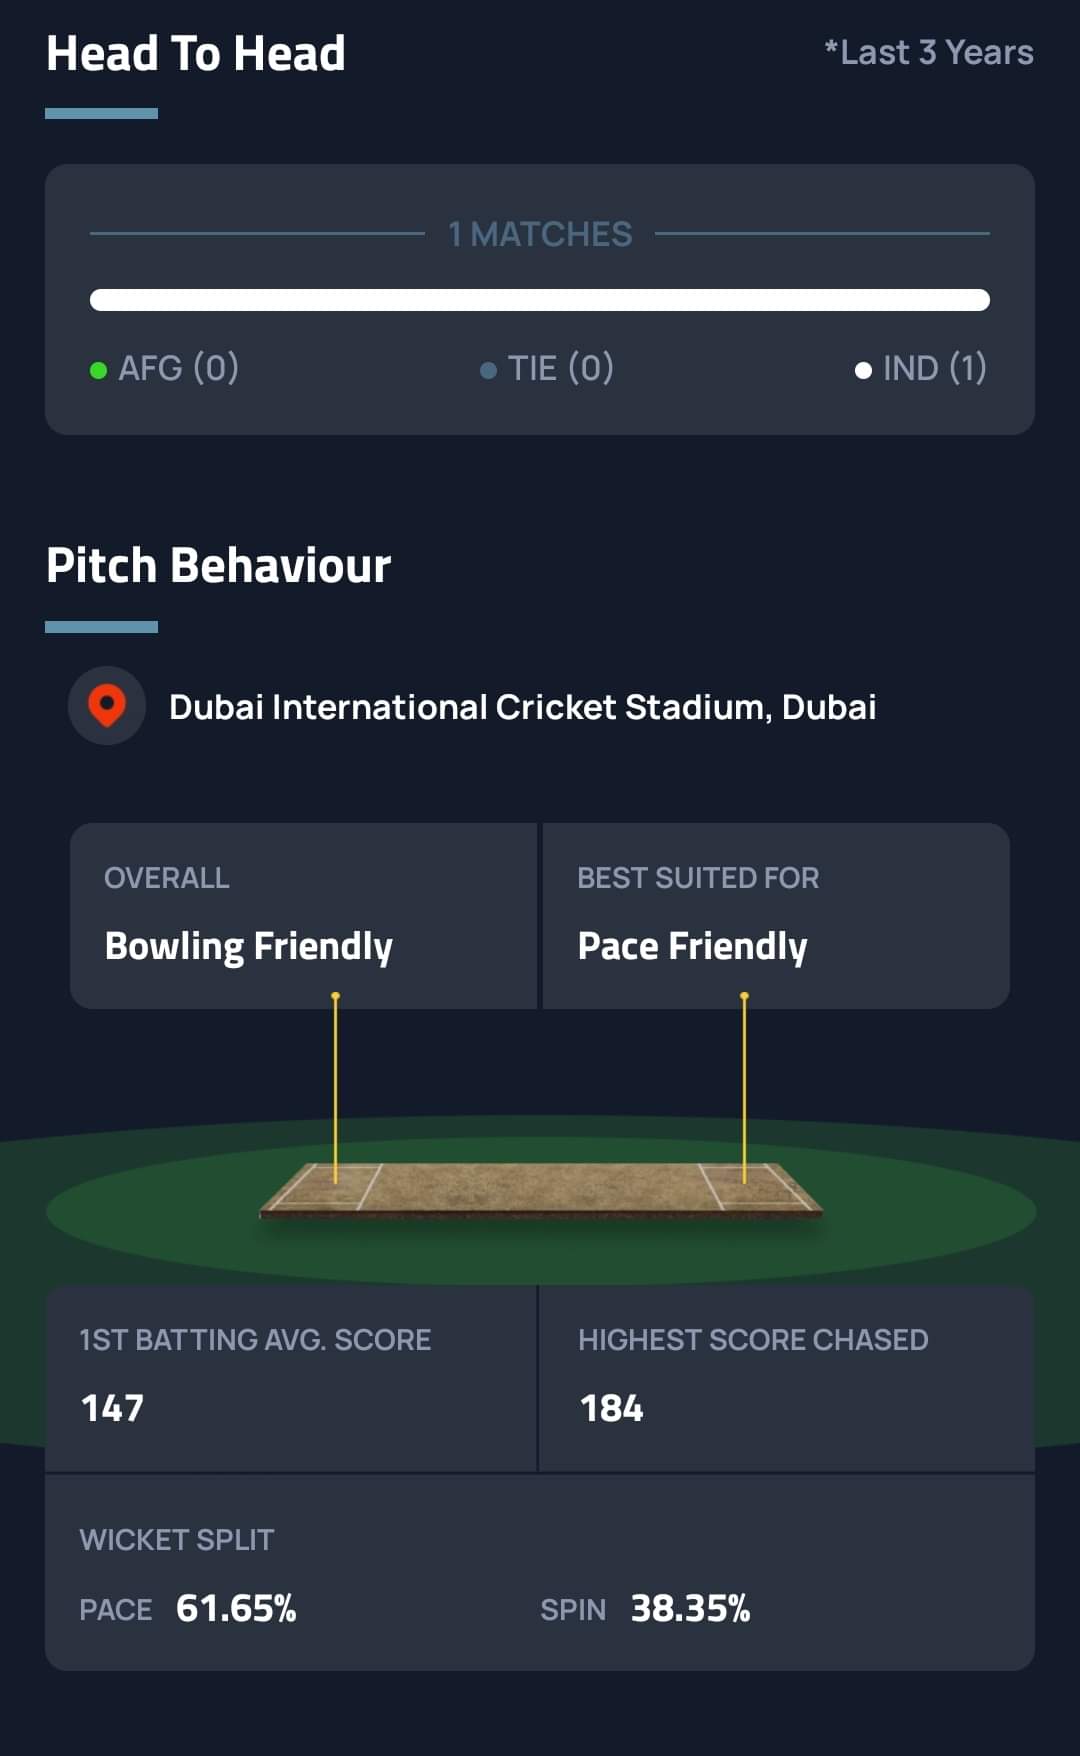The width and height of the screenshot is (1080, 1756).
Task: Click the cricket pitch illustration
Action: pyautogui.click(x=540, y=1190)
